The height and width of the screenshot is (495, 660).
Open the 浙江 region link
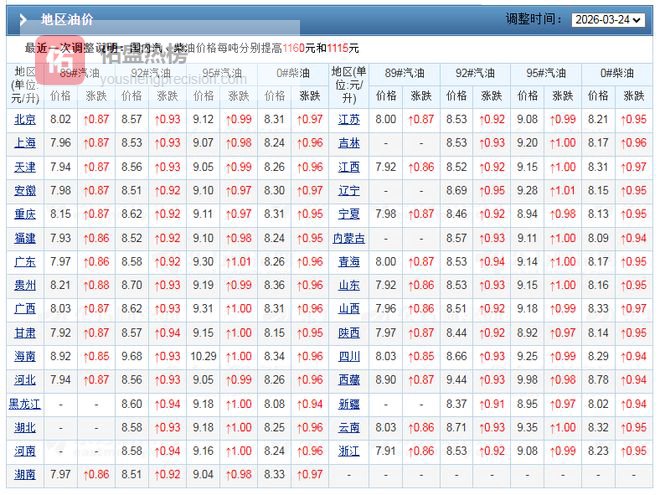pos(348,451)
